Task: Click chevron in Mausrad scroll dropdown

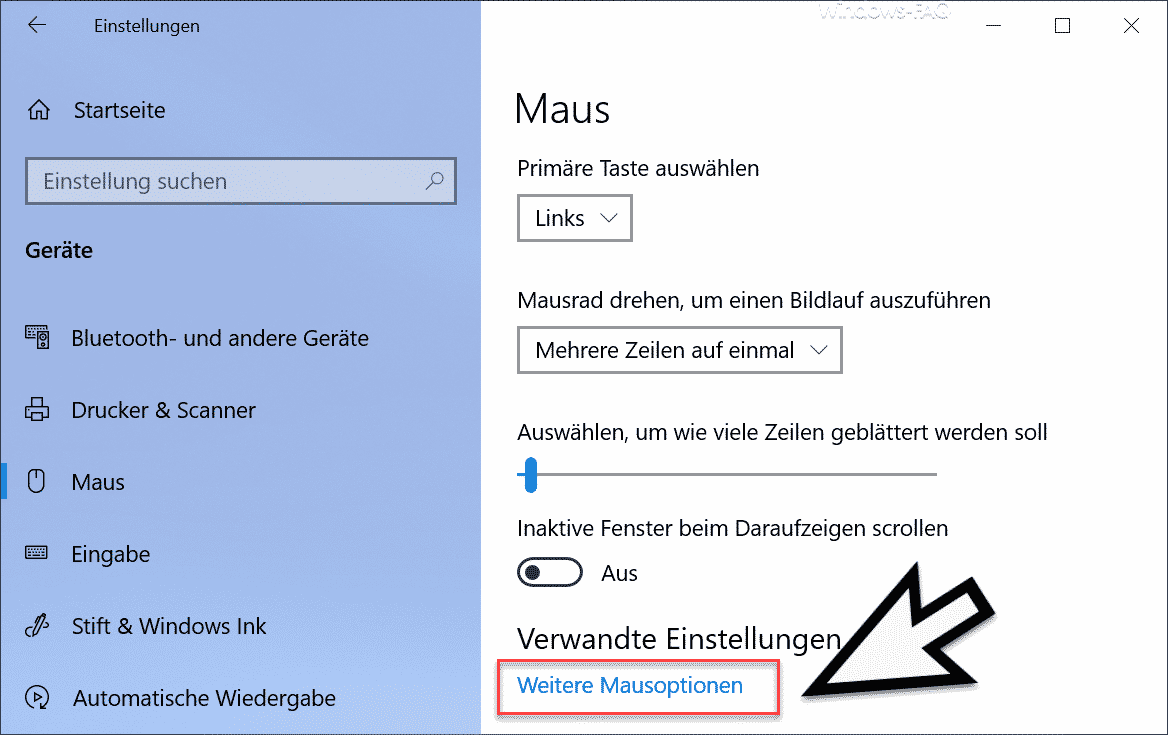Action: [819, 350]
